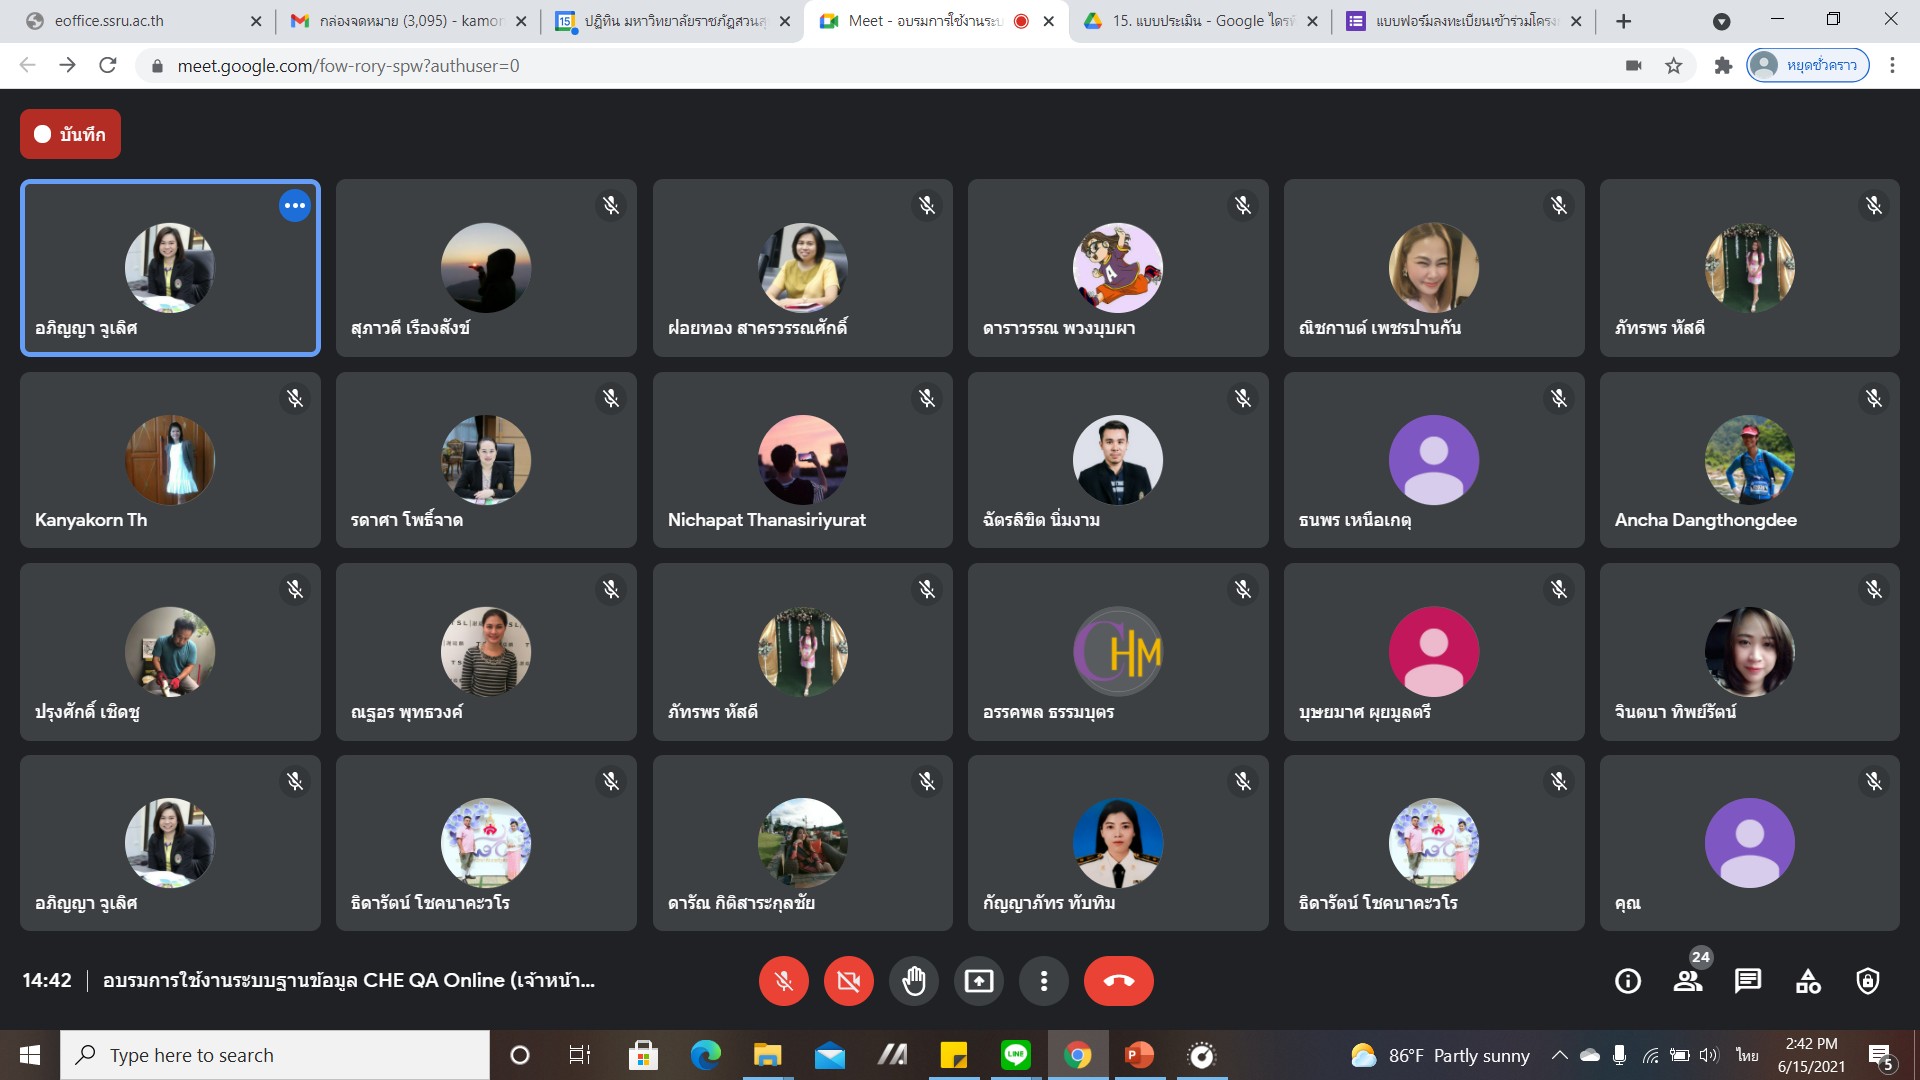Open options on the highlighted อภิญญา tile
Image resolution: width=1920 pixels, height=1080 pixels.
coord(294,206)
